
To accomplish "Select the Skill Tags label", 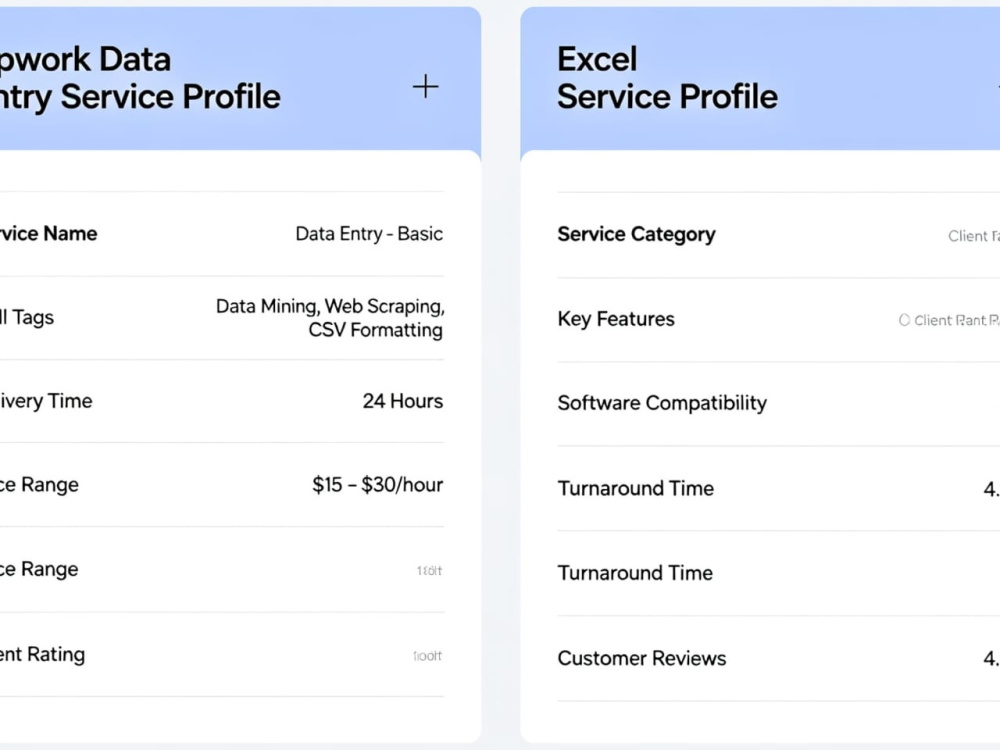I will (x=27, y=317).
